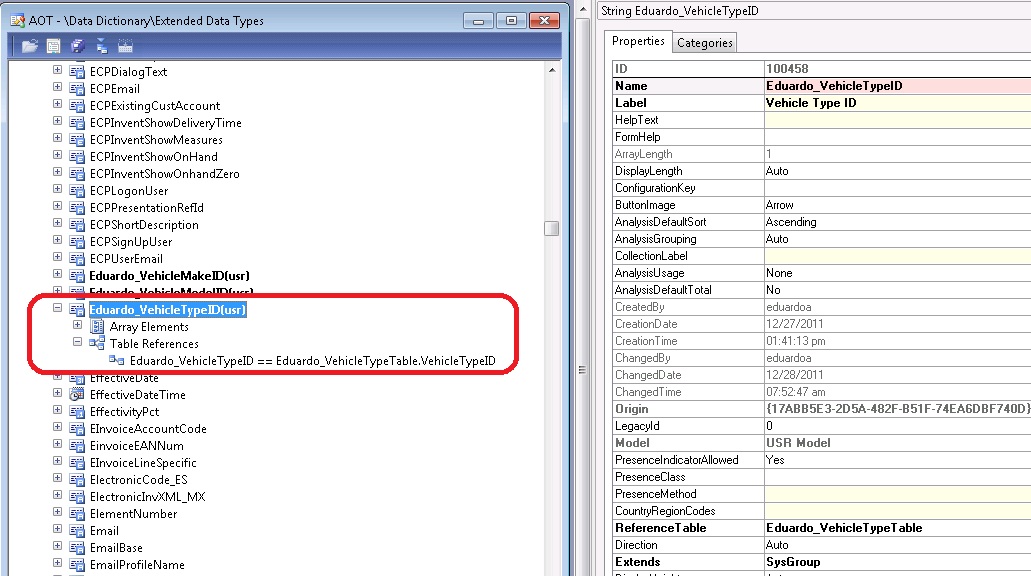Switch to the Categories tab

click(x=704, y=43)
